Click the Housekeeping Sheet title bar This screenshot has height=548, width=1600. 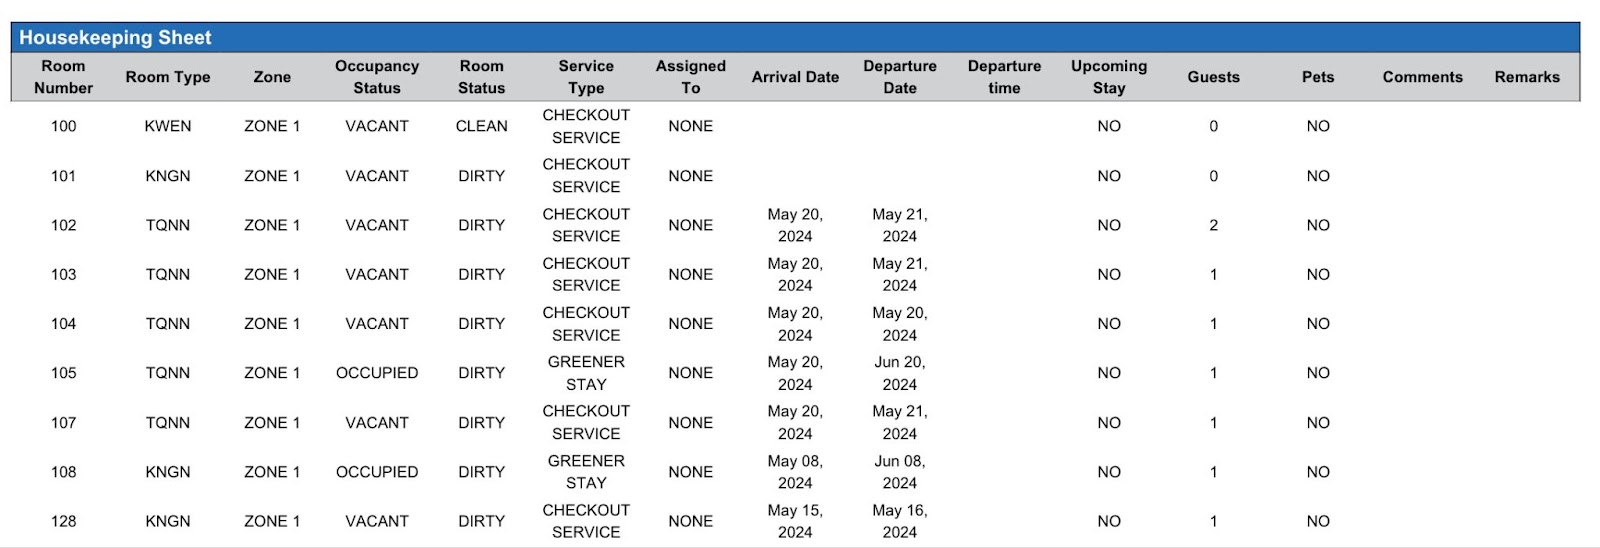click(115, 38)
